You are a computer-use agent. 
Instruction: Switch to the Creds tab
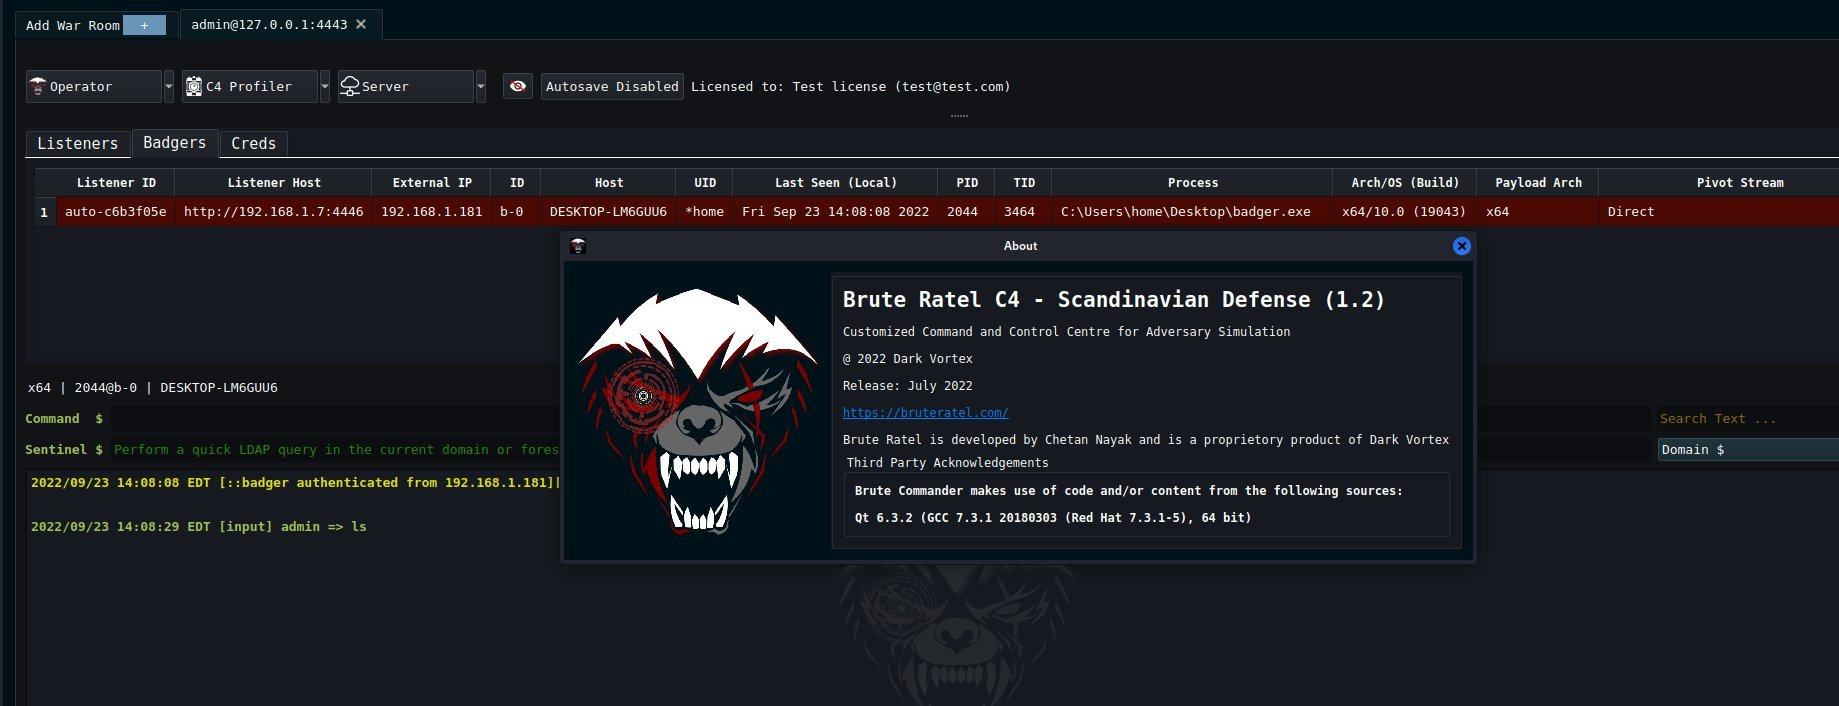(254, 144)
